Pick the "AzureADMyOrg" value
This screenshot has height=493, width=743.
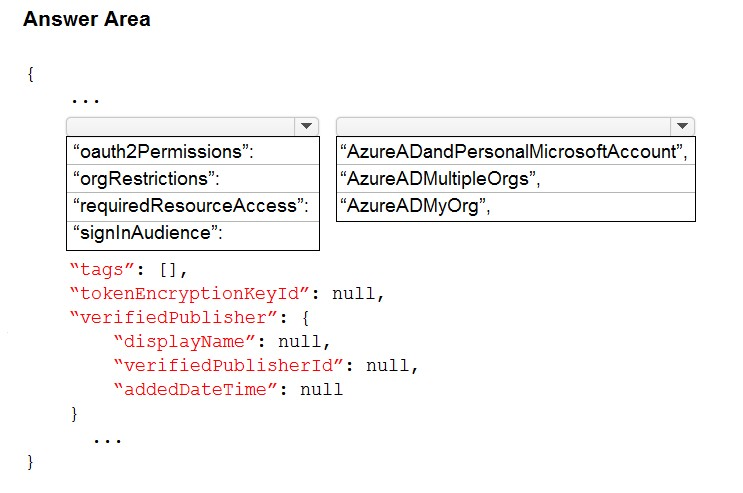(516, 206)
